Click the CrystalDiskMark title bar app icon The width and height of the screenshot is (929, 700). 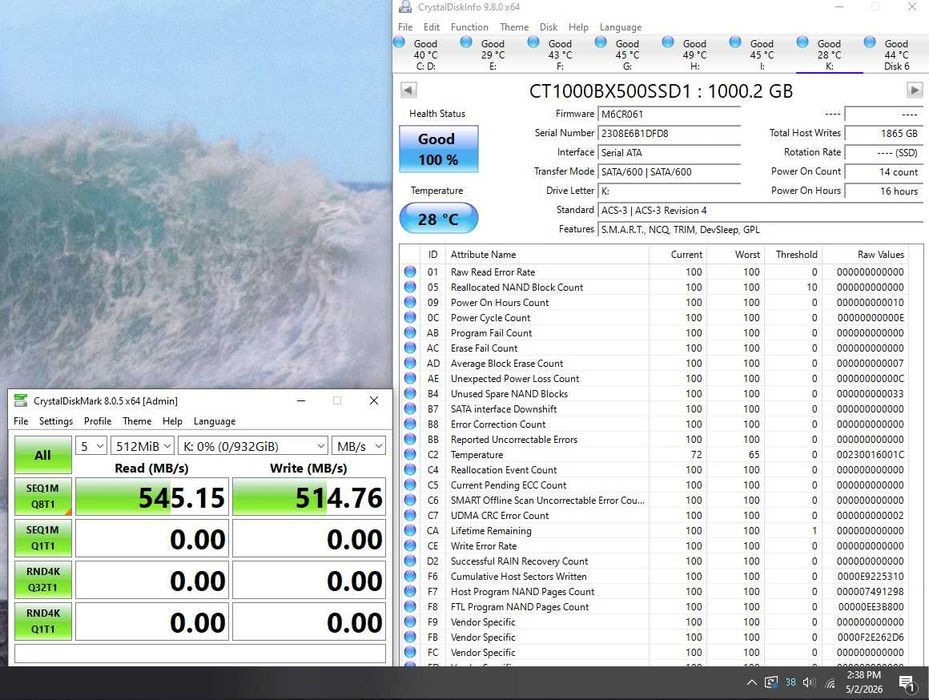point(21,401)
